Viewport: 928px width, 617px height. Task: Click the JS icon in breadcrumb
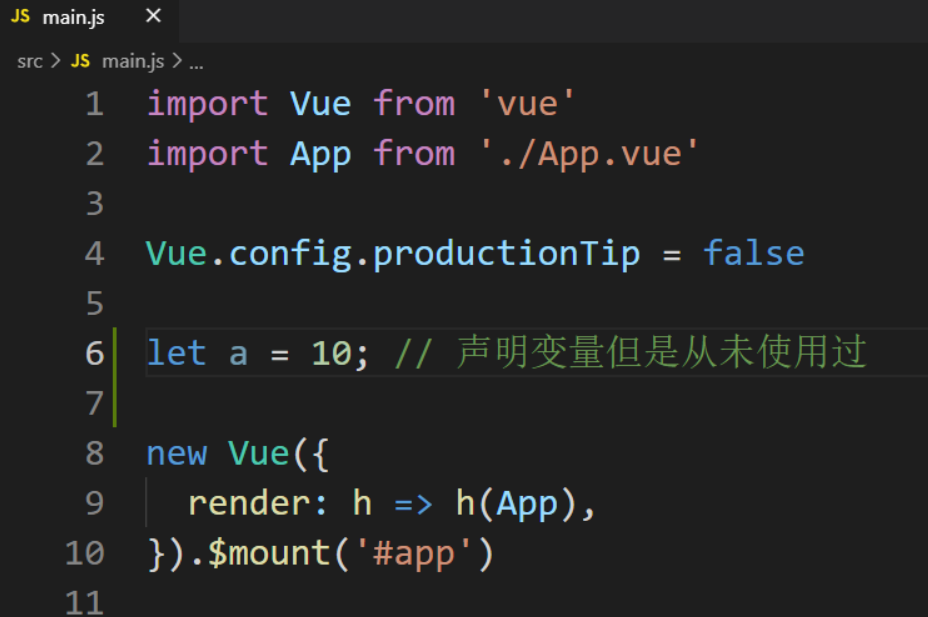click(x=81, y=62)
